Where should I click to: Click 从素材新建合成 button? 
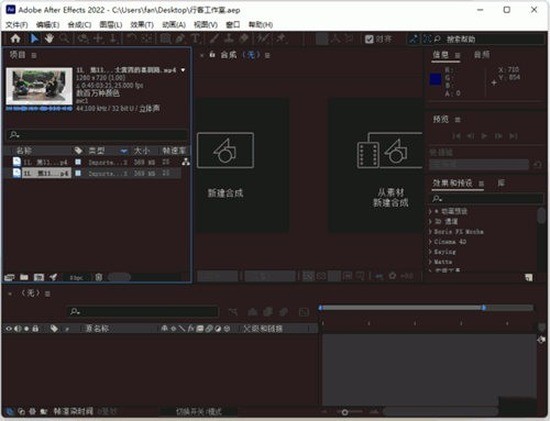(x=376, y=165)
